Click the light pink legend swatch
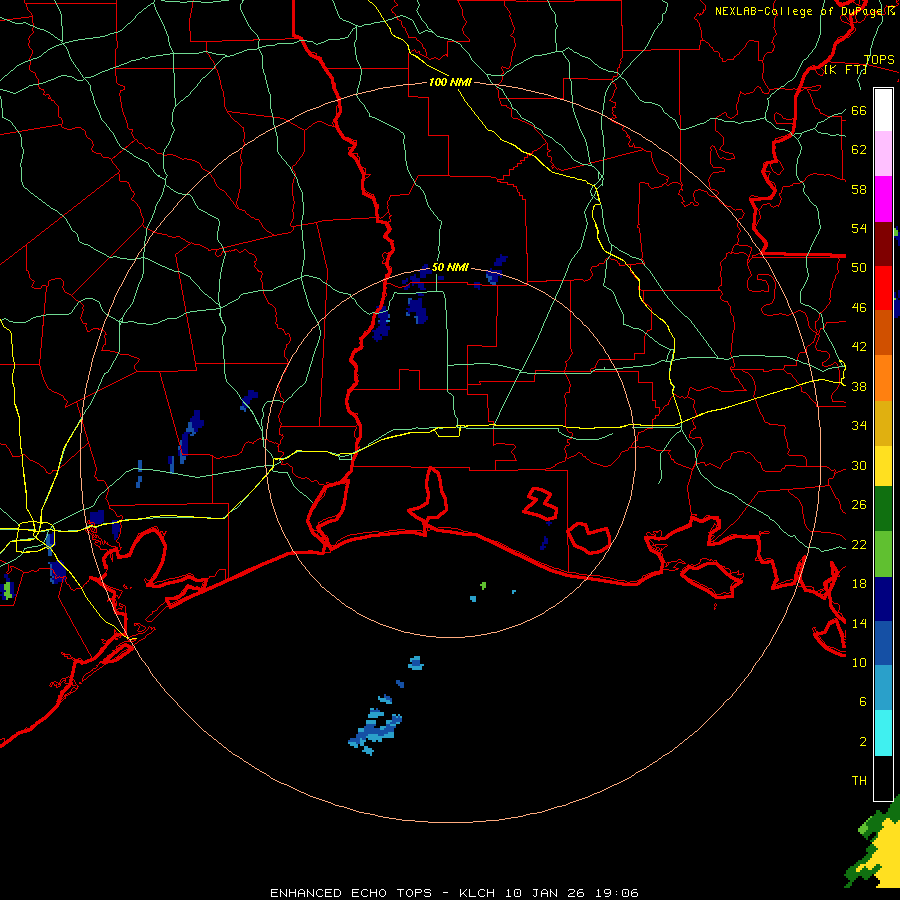 pyautogui.click(x=883, y=153)
